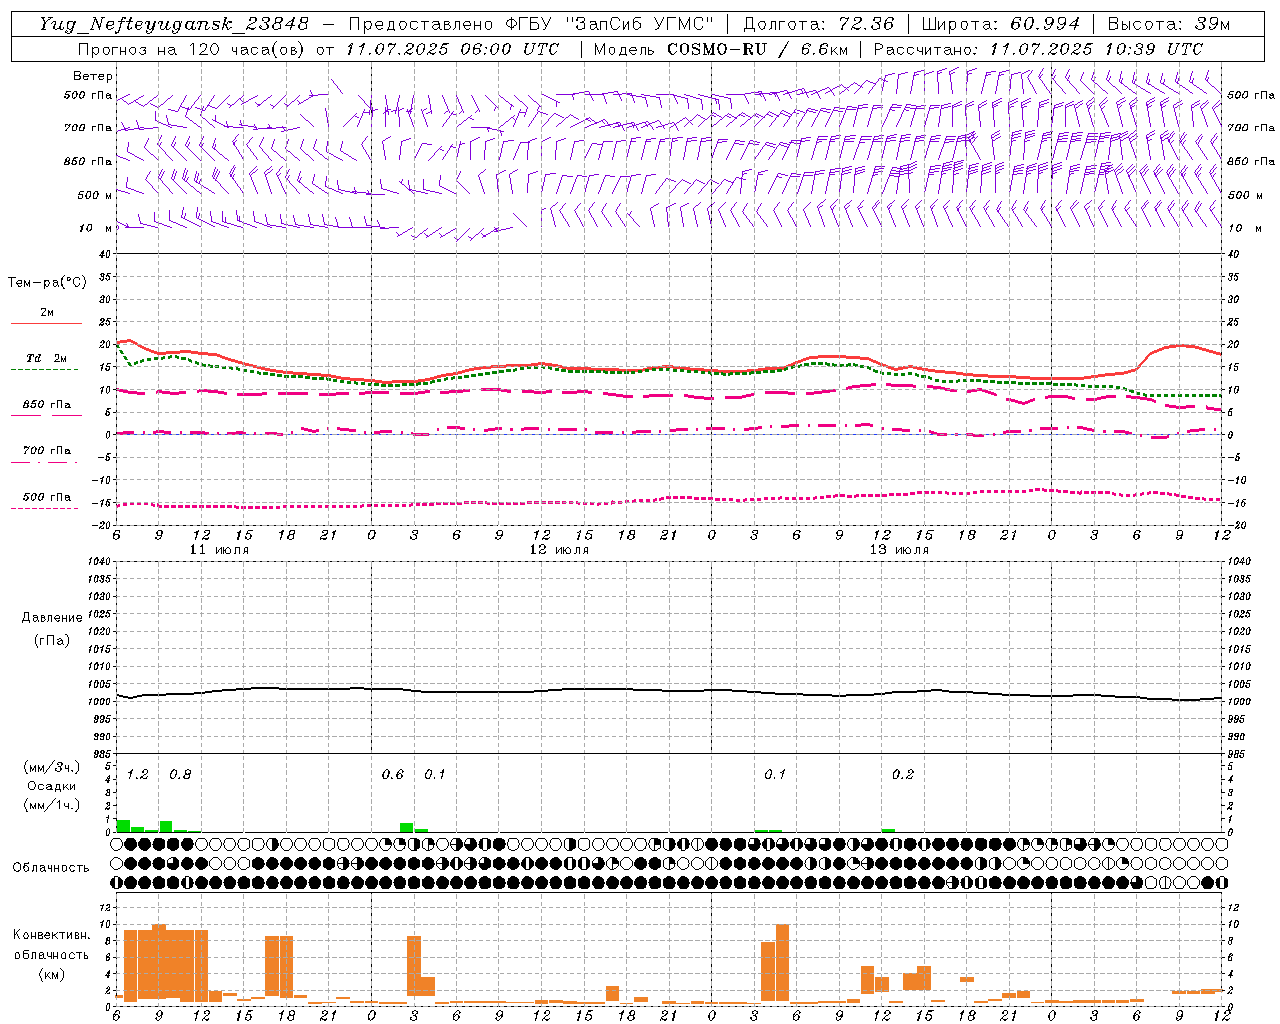
Task: Click the Ветер panel label
Action: tap(93, 76)
